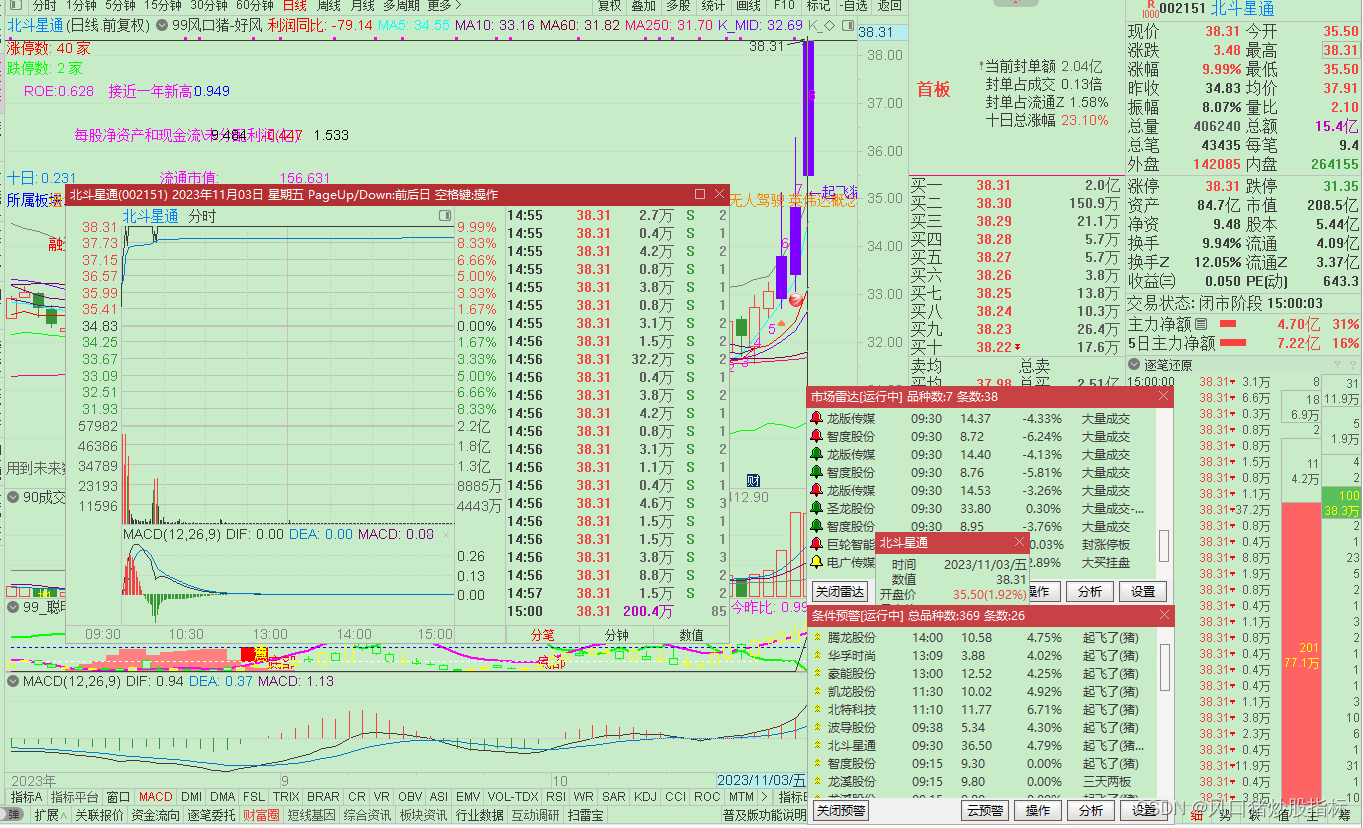Switch chart to 分时 period
Screen dimensions: 1363x828
tap(45, 6)
